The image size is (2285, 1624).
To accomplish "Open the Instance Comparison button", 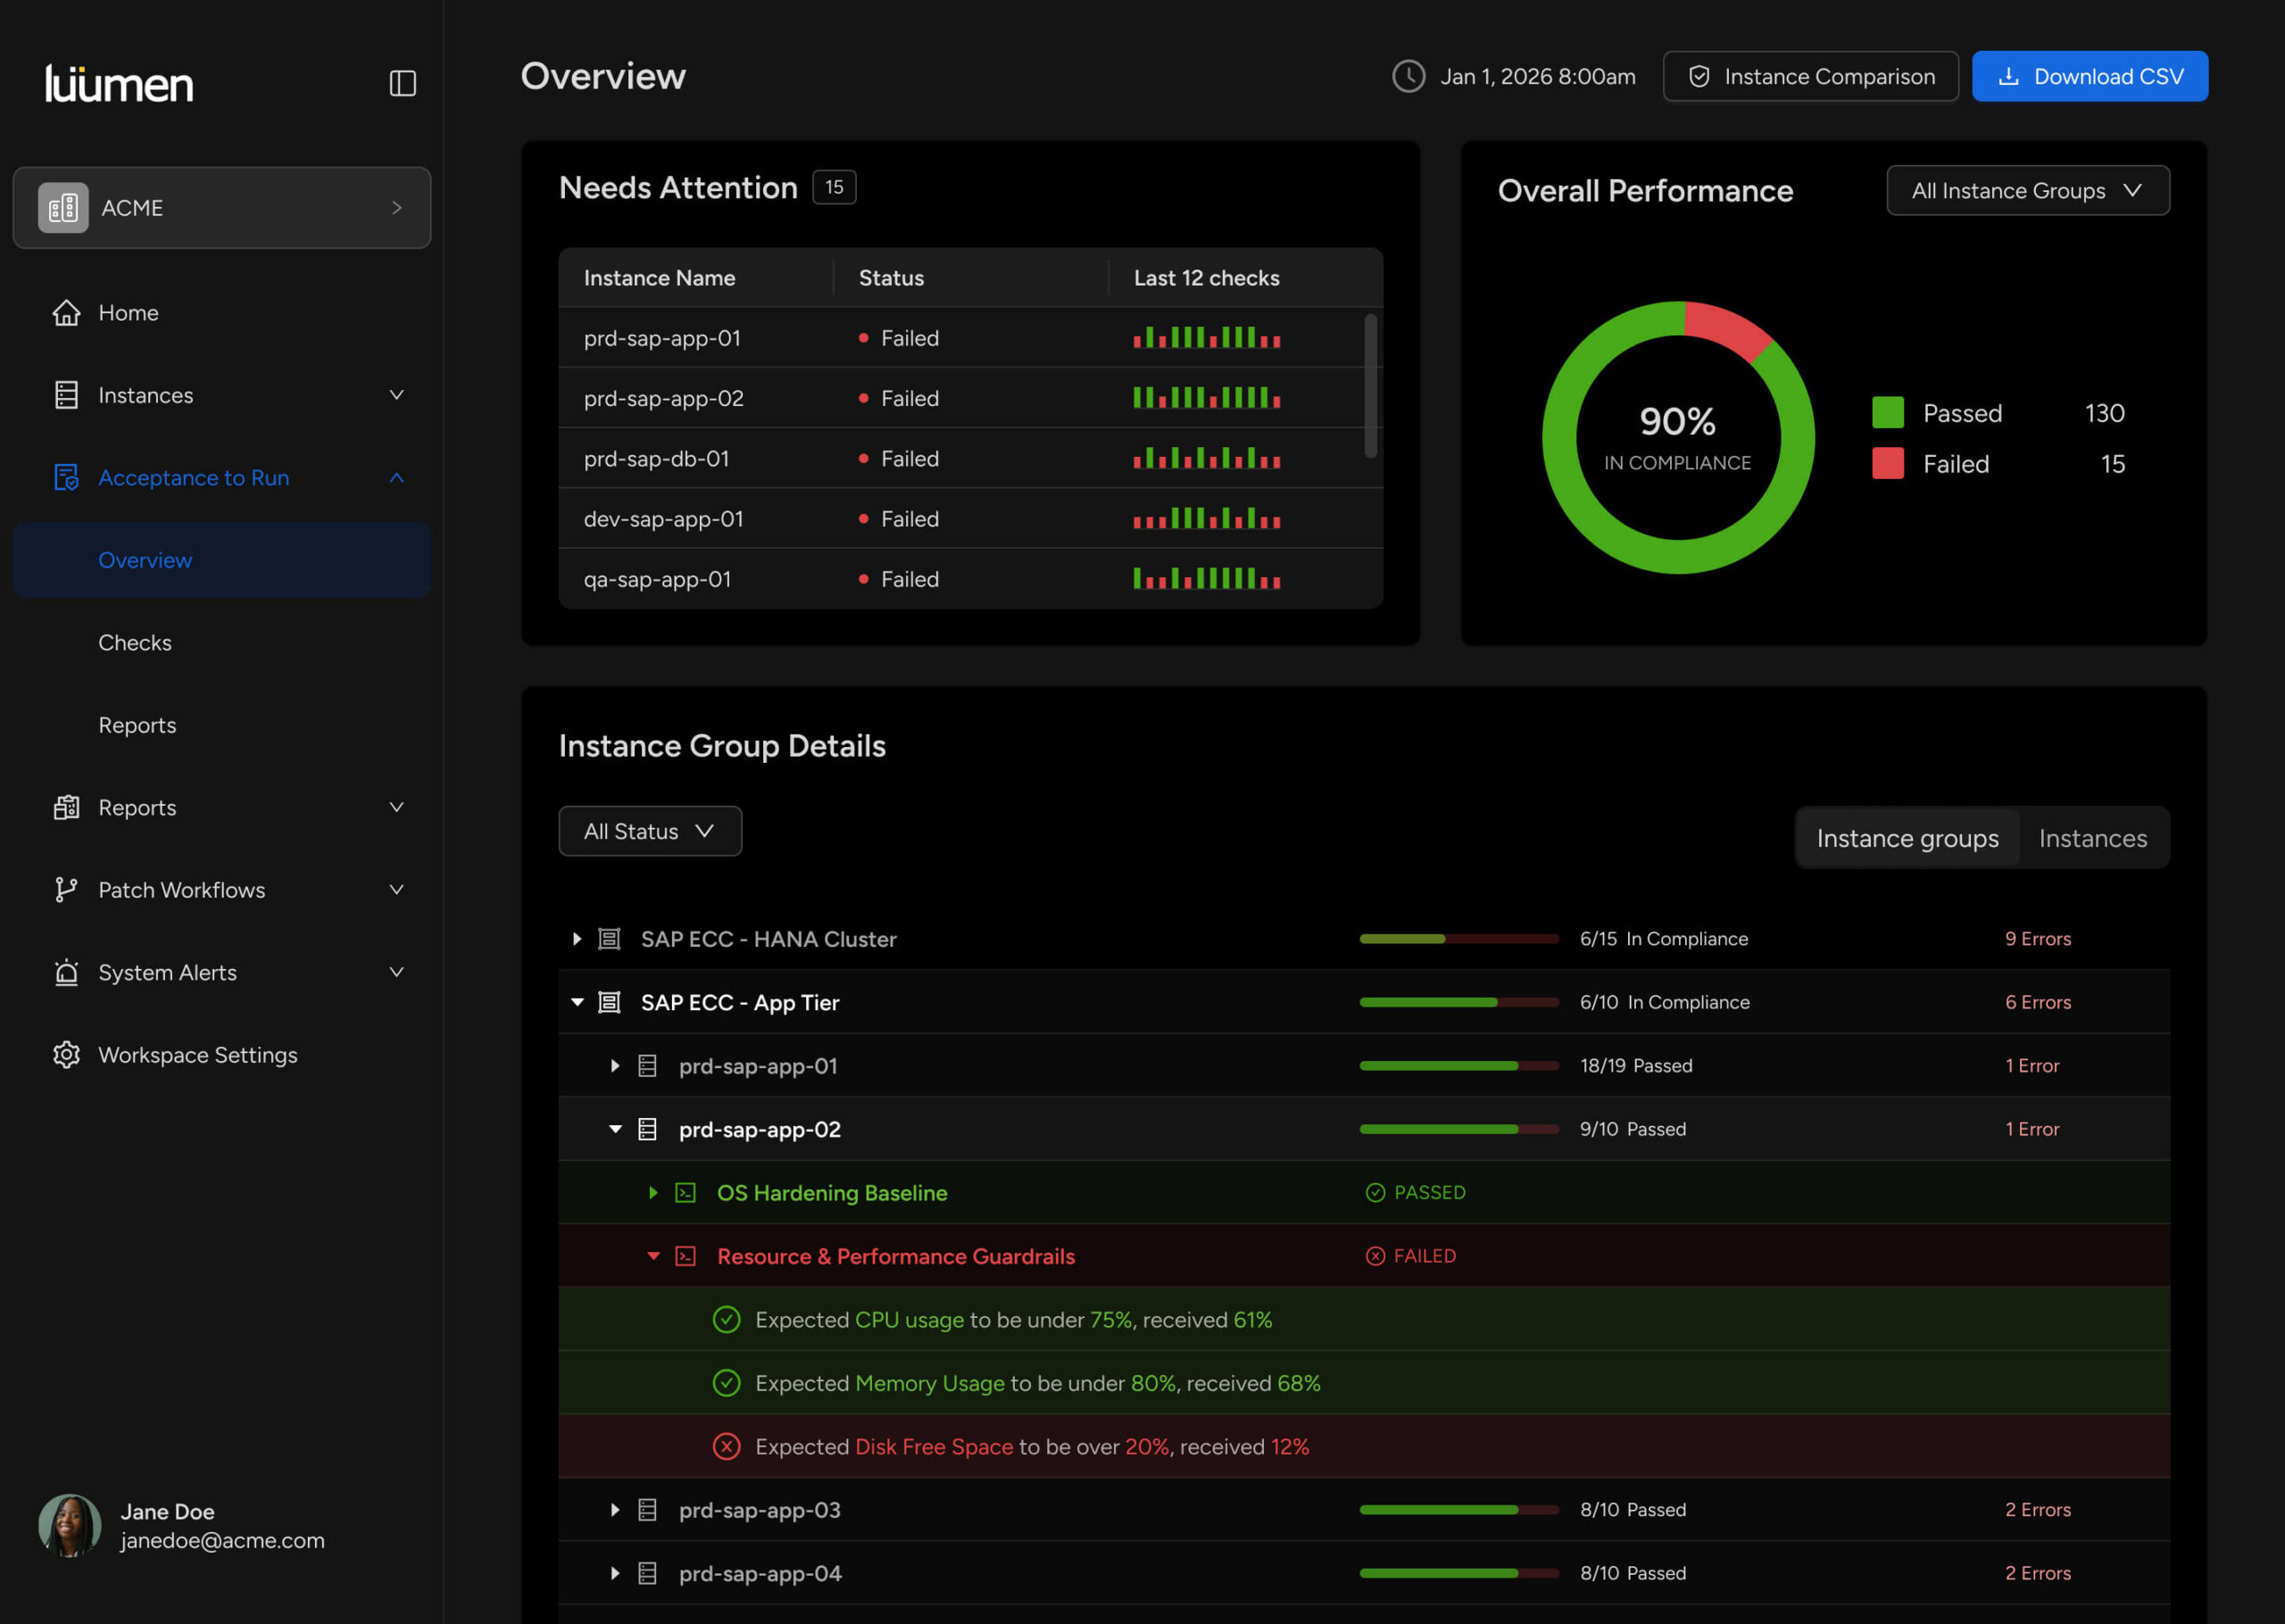I will [1810, 77].
